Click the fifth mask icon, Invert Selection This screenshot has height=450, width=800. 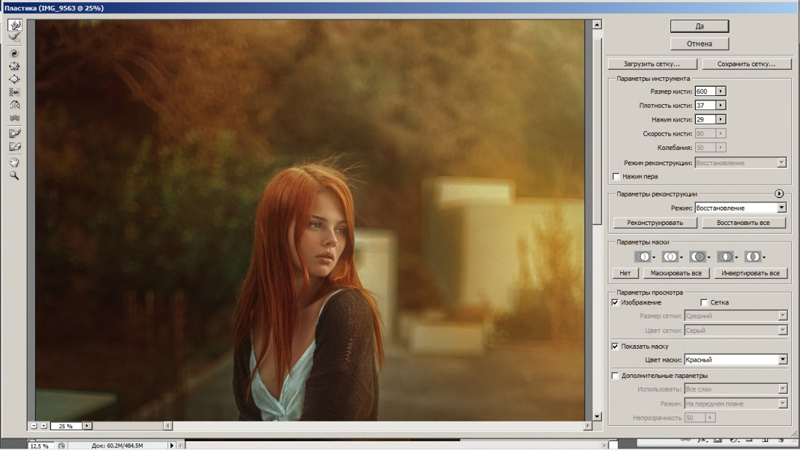(753, 257)
